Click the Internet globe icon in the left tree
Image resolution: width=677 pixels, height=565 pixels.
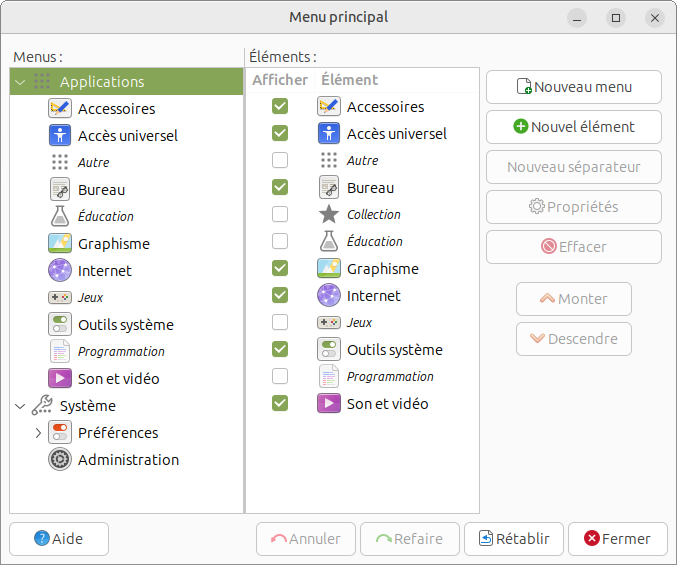point(60,270)
